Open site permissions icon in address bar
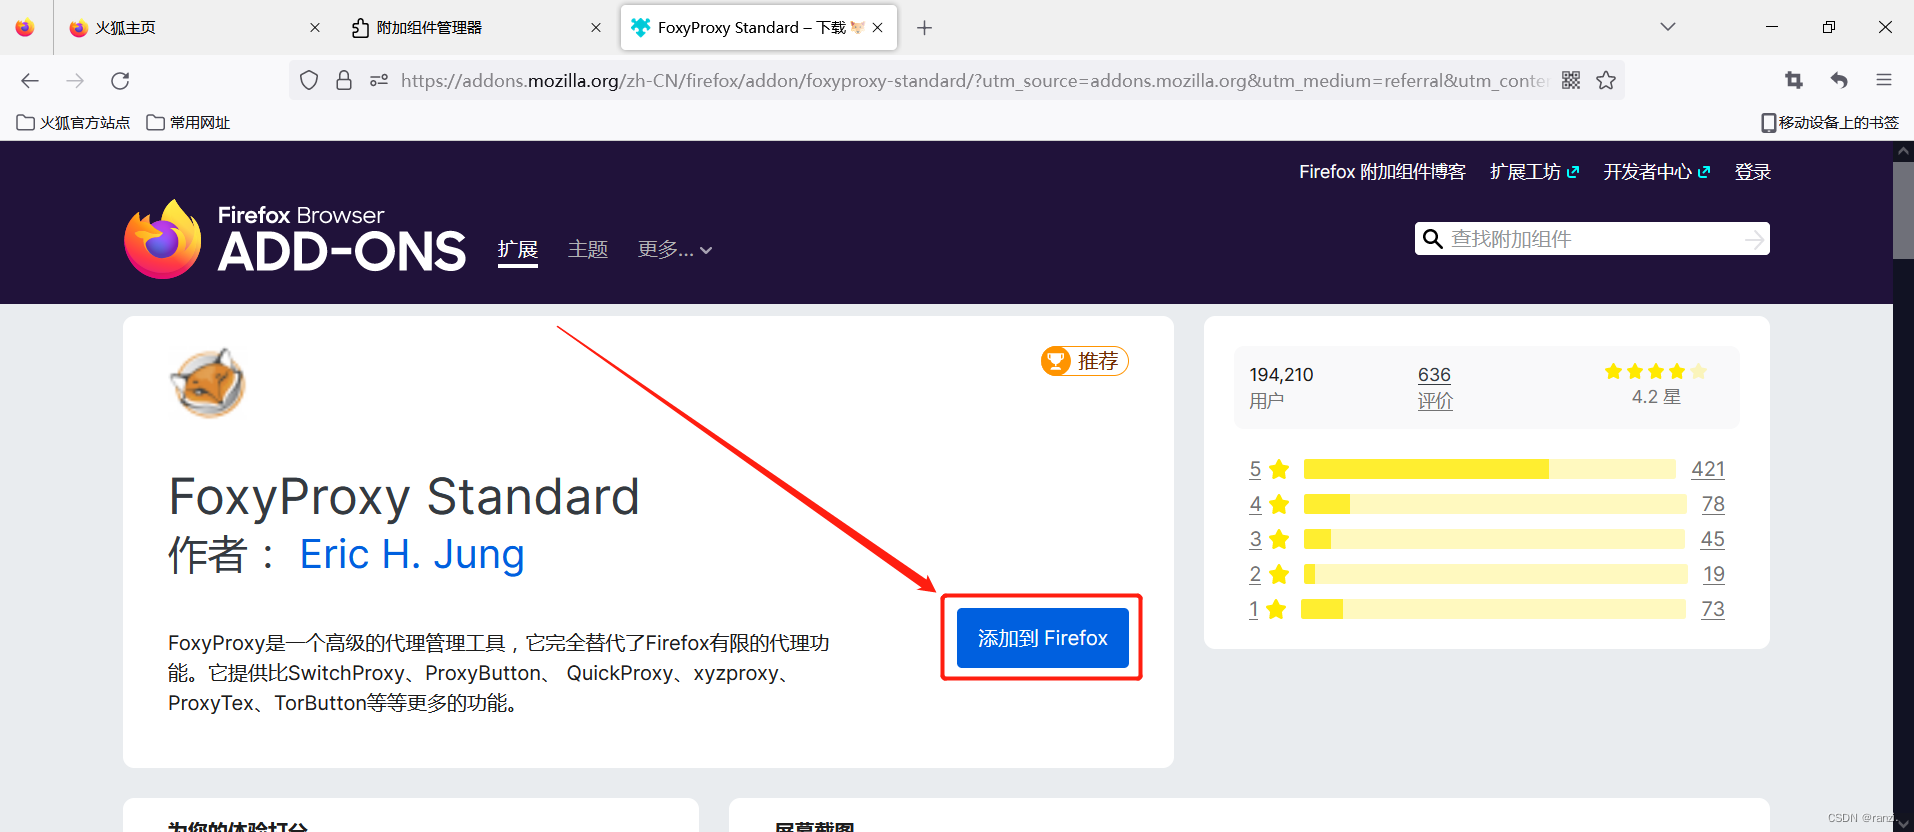1914x832 pixels. point(379,81)
